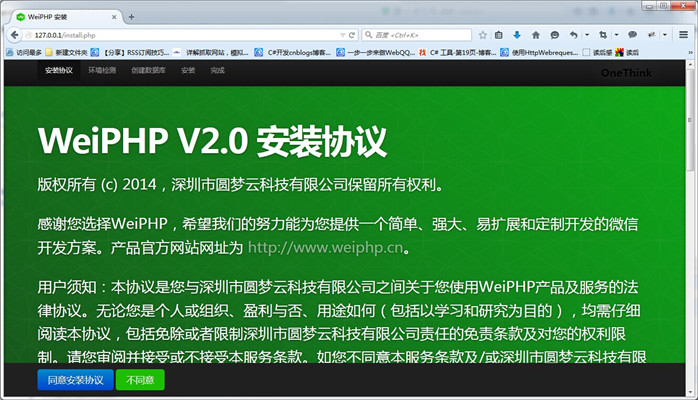Click the OneThink brand link
Image resolution: width=698 pixels, height=400 pixels.
(x=626, y=73)
